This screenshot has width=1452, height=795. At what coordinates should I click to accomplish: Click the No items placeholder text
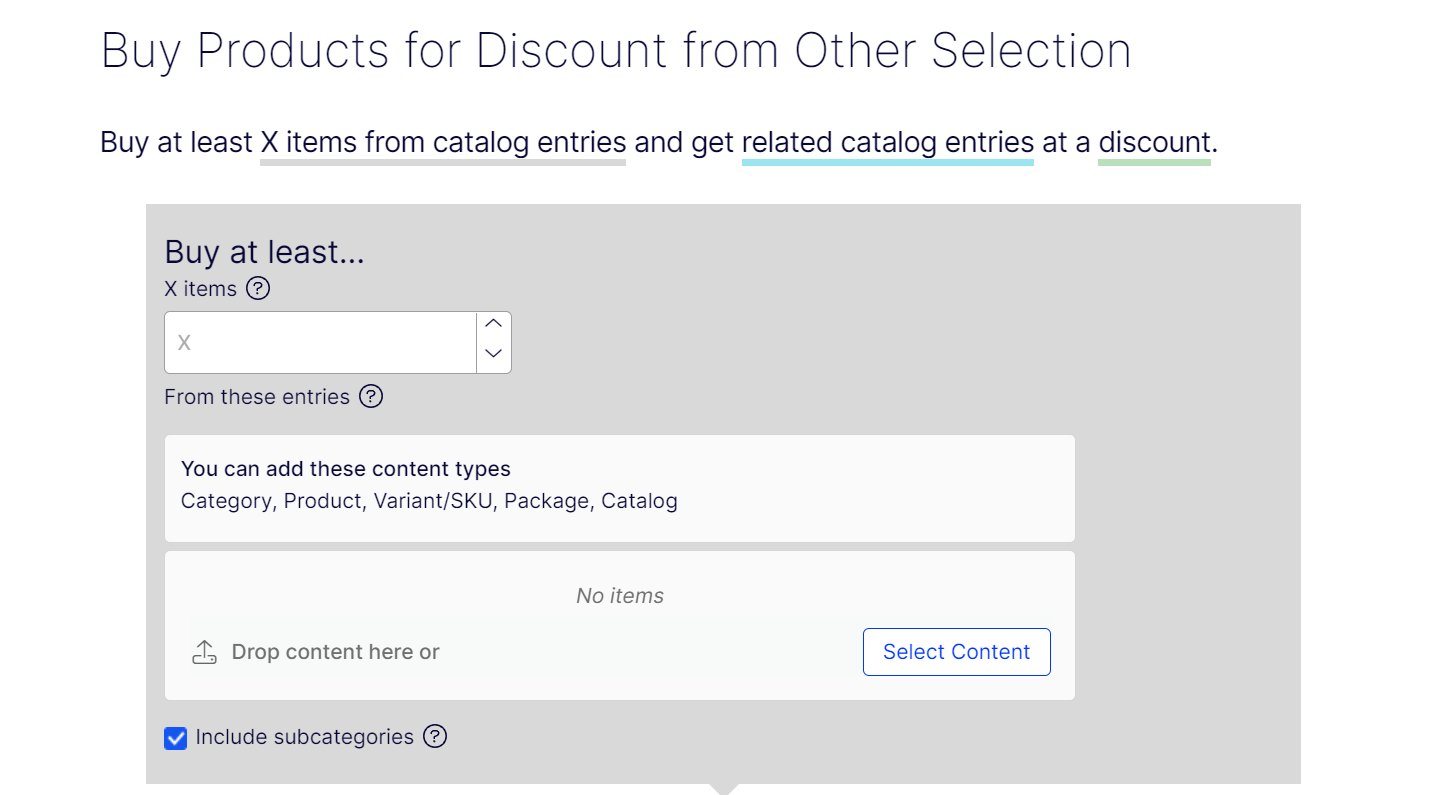pyautogui.click(x=620, y=596)
